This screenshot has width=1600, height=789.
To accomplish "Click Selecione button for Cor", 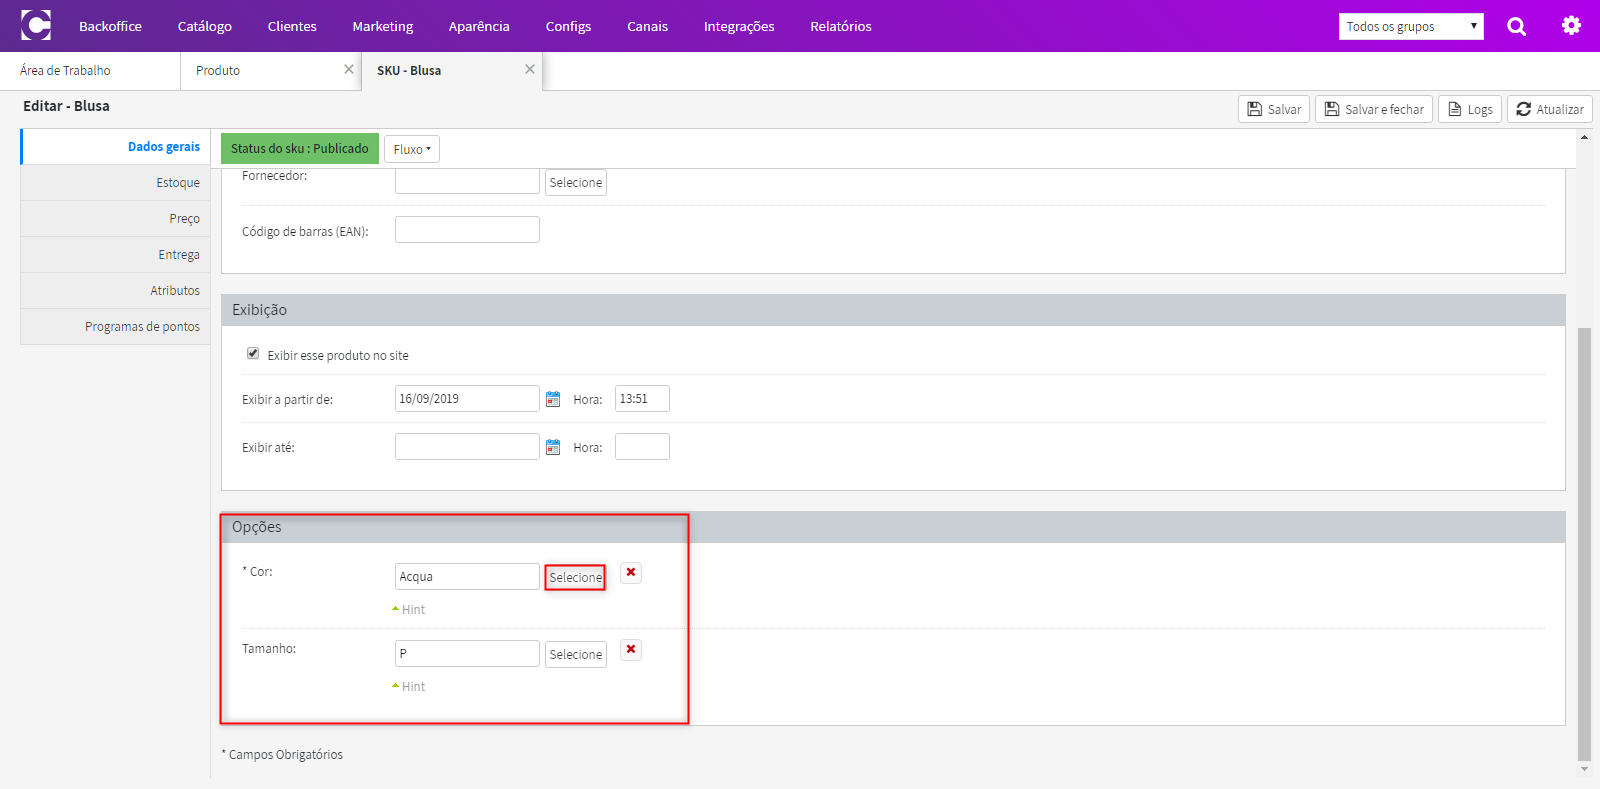I will 576,577.
